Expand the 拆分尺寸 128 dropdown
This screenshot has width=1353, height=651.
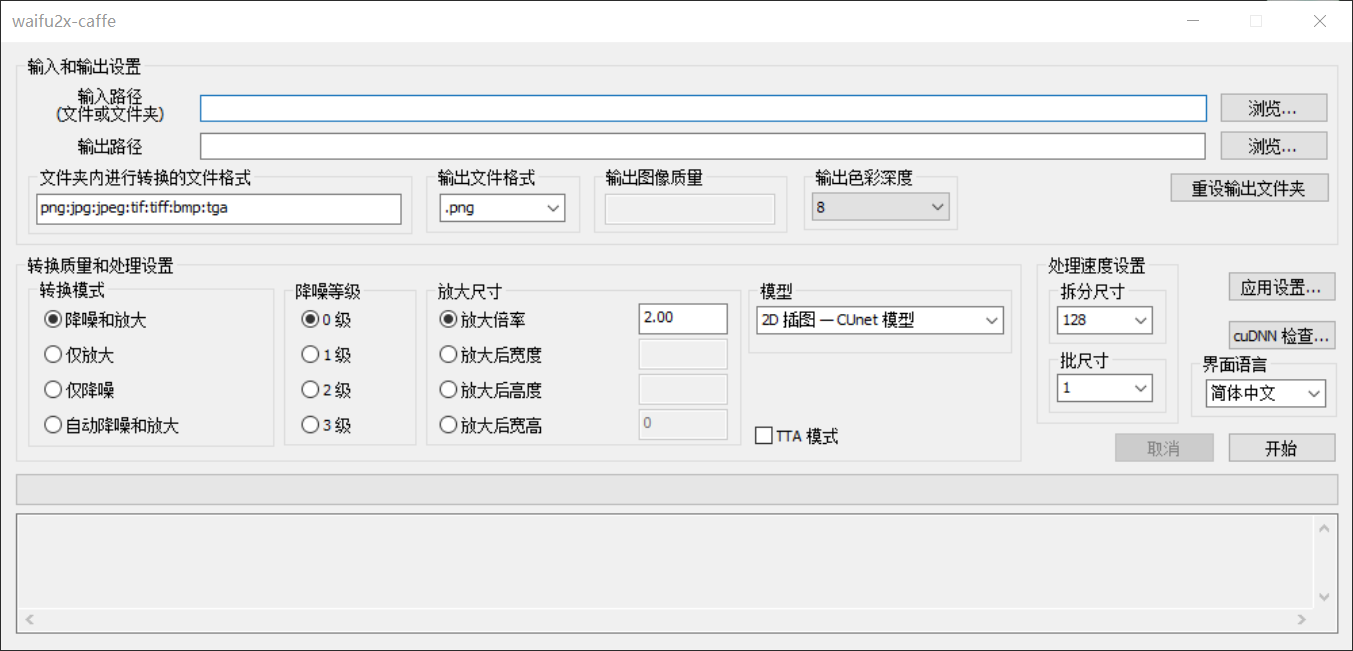click(1104, 321)
